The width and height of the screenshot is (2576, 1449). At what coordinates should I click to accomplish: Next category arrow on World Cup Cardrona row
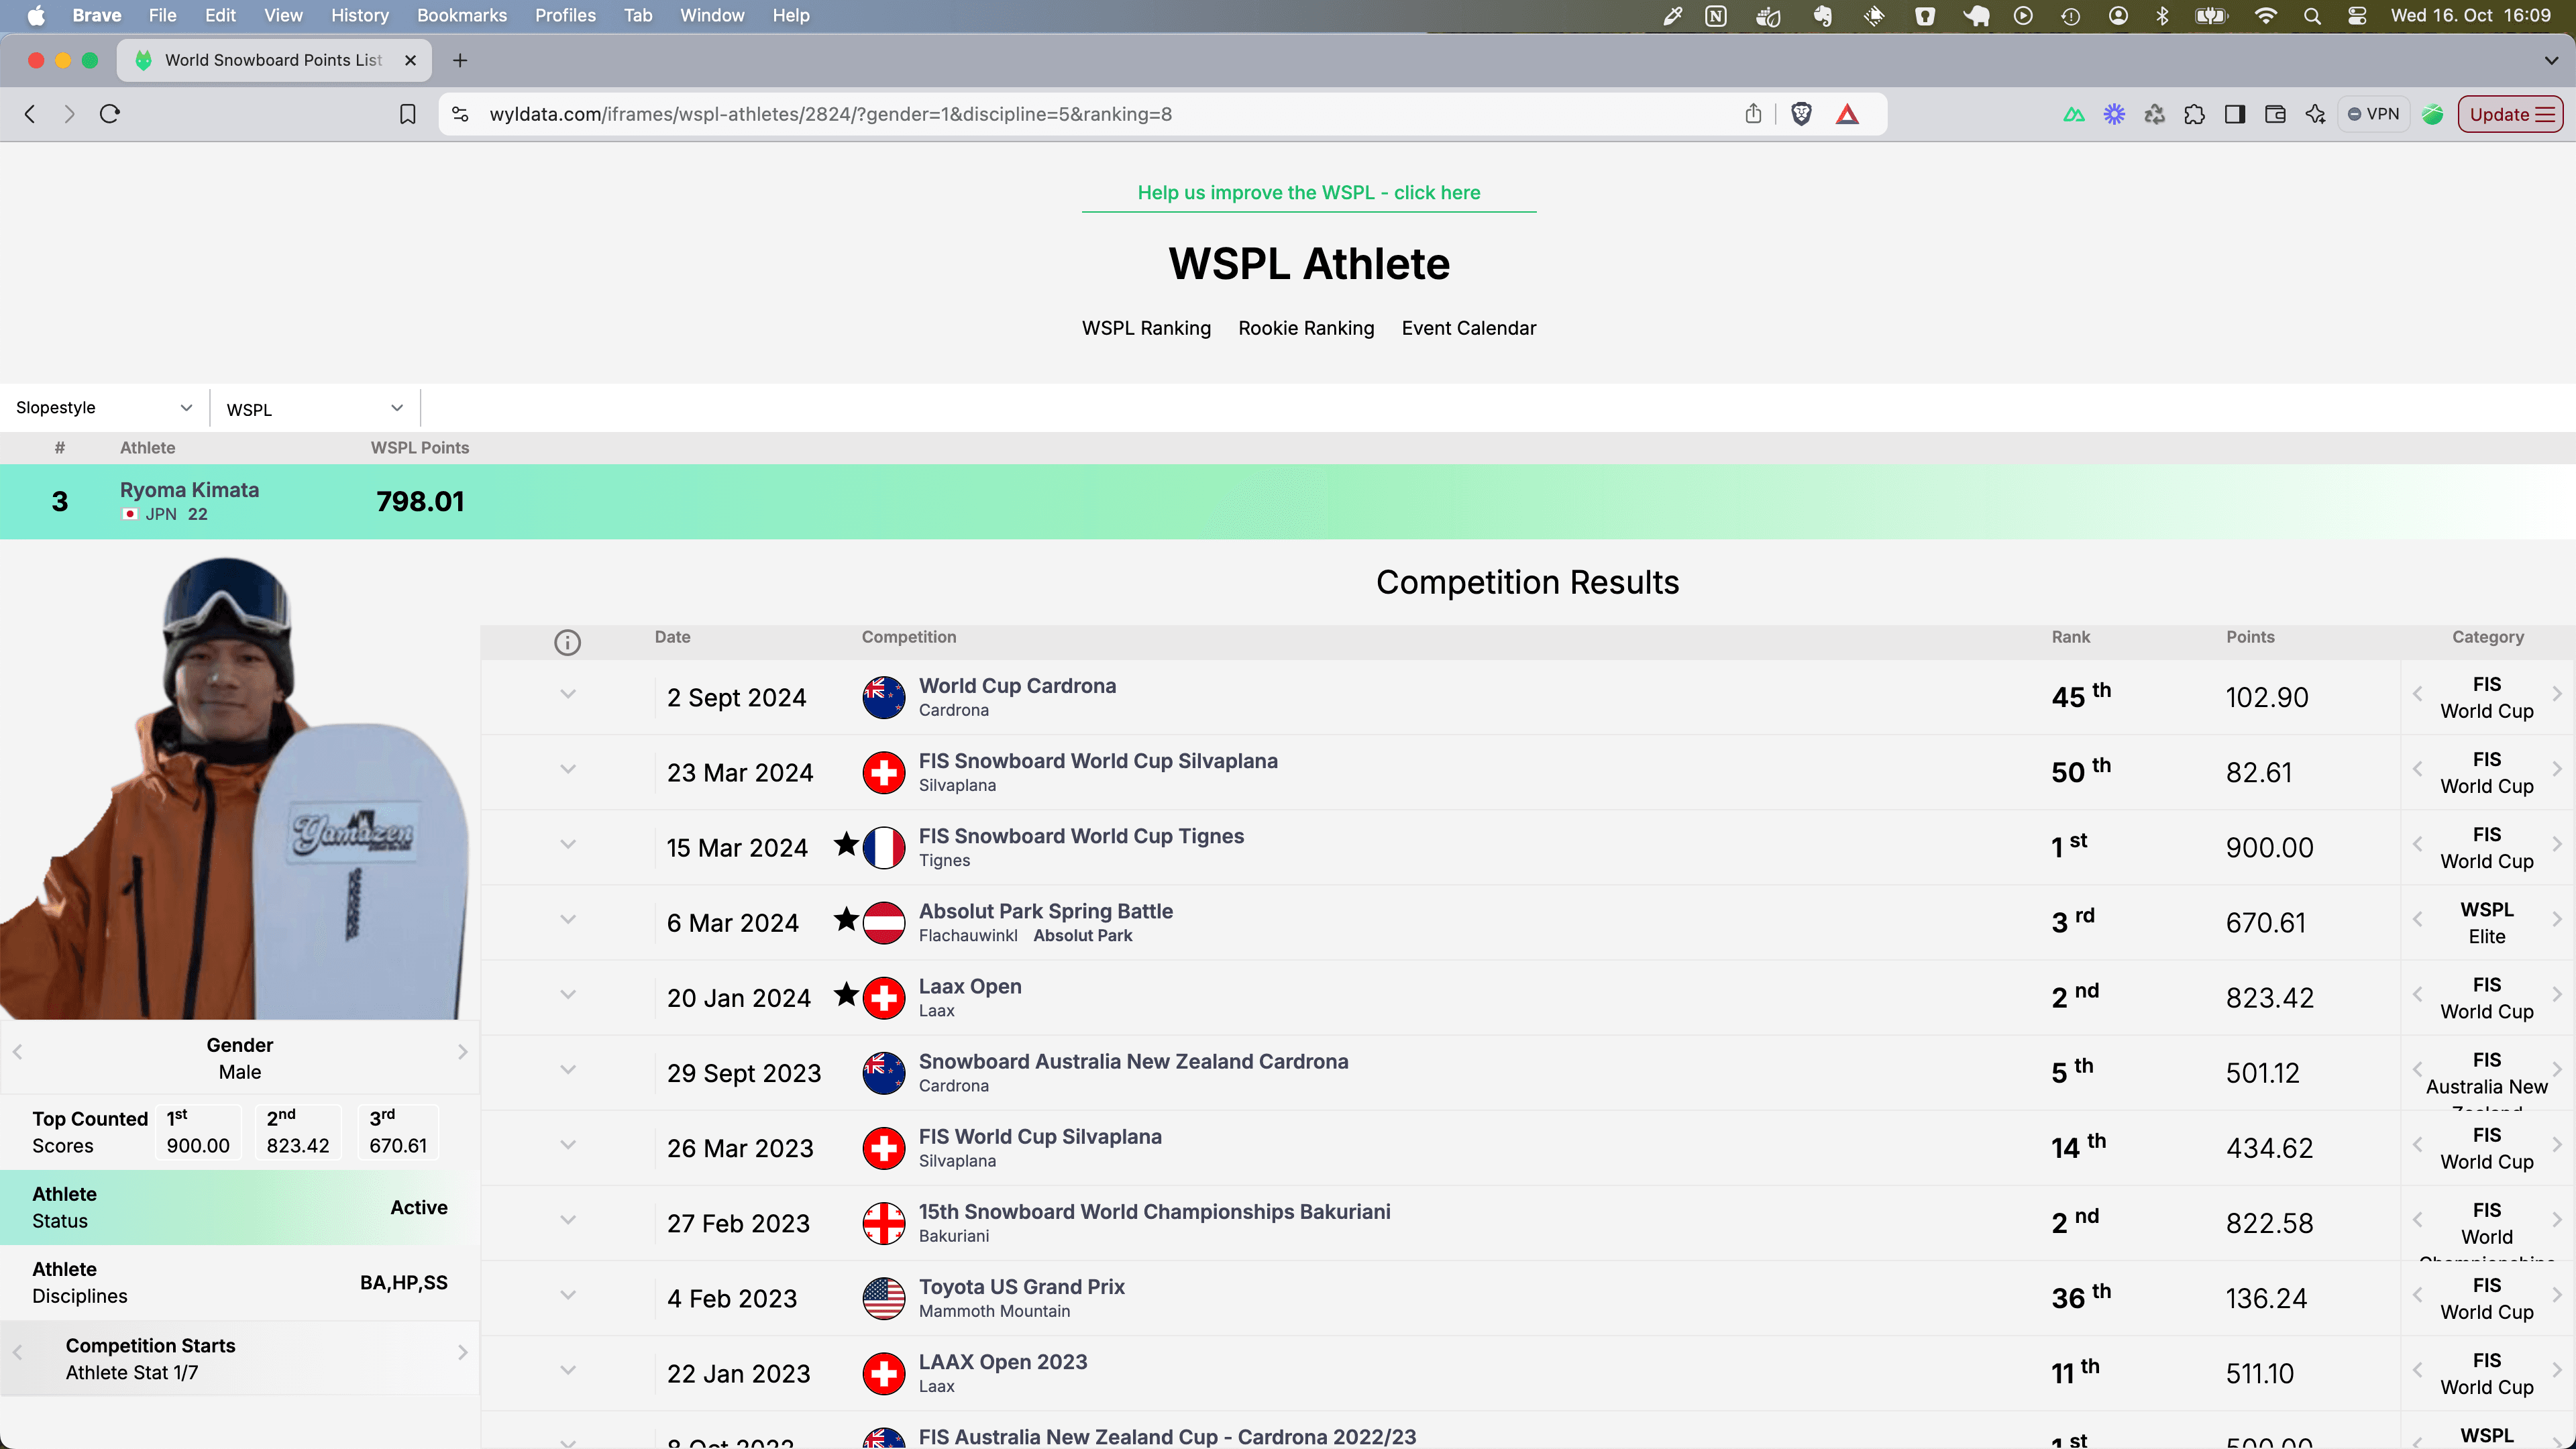(2556, 694)
